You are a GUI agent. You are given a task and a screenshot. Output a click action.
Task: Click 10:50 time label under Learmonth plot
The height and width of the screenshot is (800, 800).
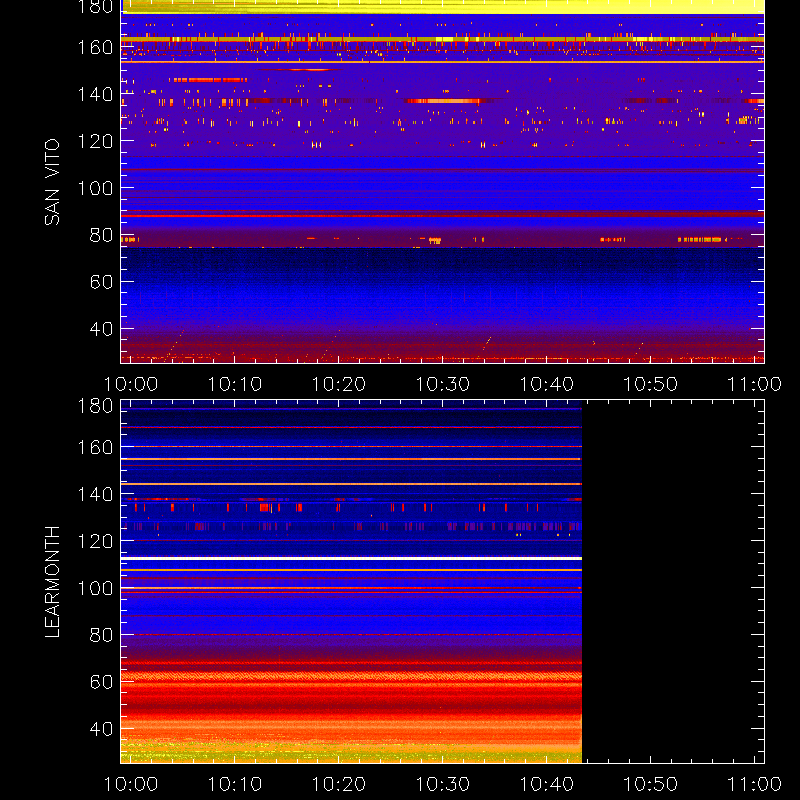click(x=650, y=784)
